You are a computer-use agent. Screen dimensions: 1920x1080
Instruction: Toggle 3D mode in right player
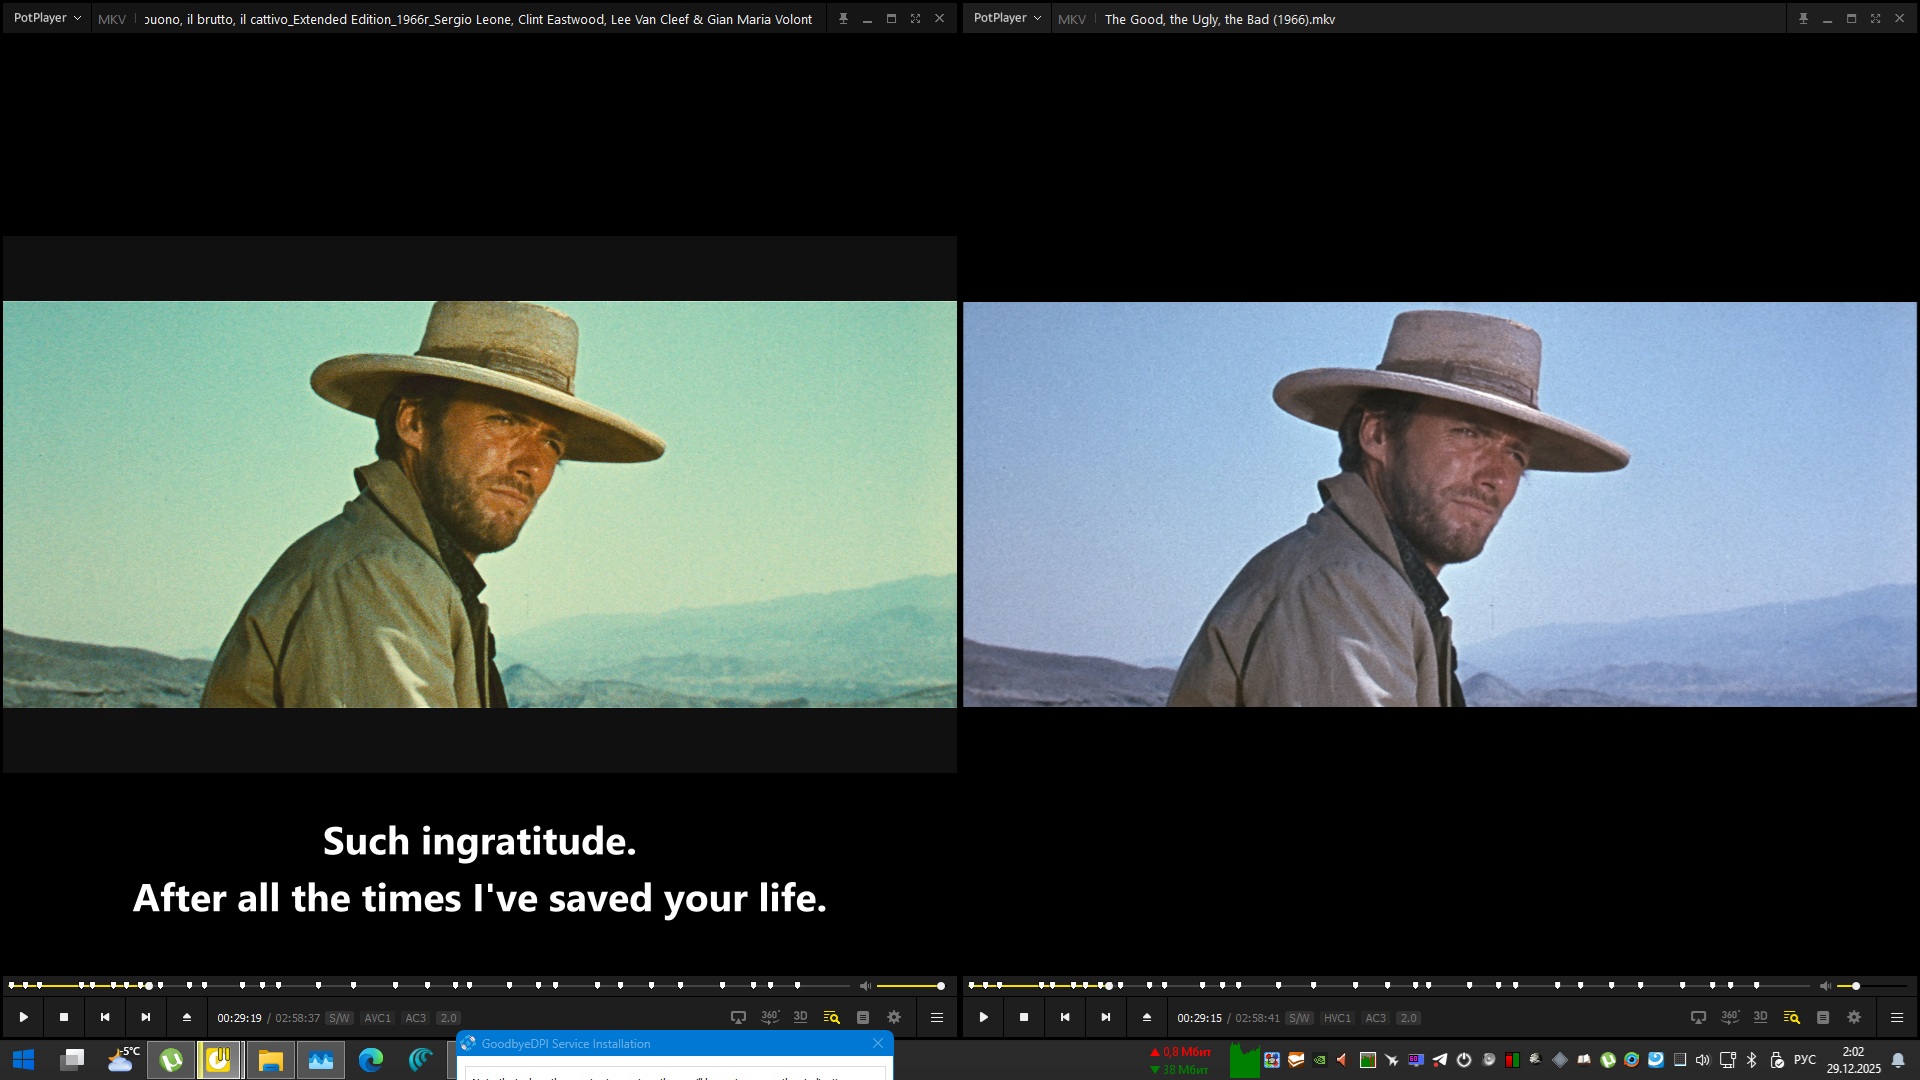[1761, 1017]
